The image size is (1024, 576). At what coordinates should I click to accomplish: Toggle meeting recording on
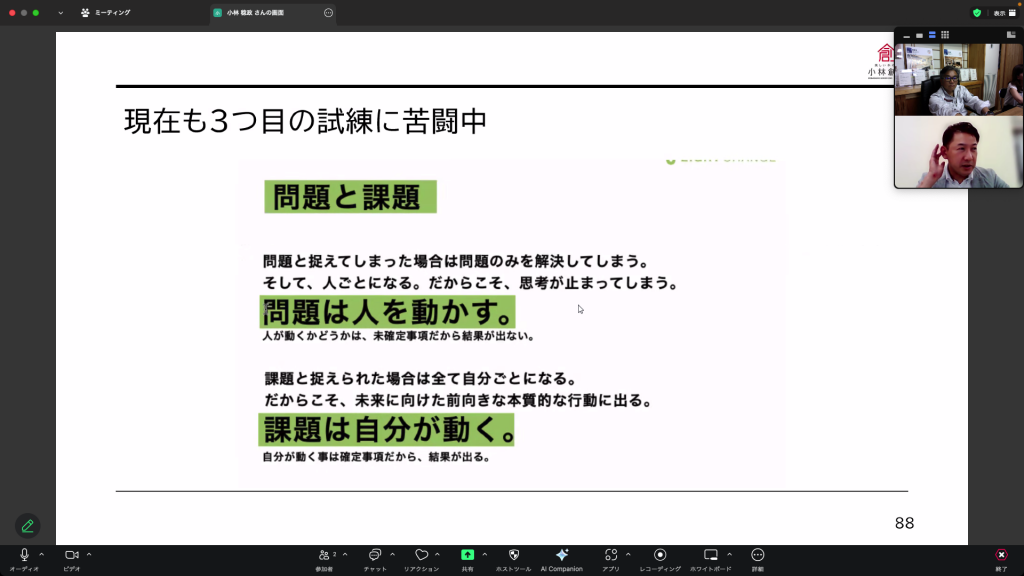point(660,555)
